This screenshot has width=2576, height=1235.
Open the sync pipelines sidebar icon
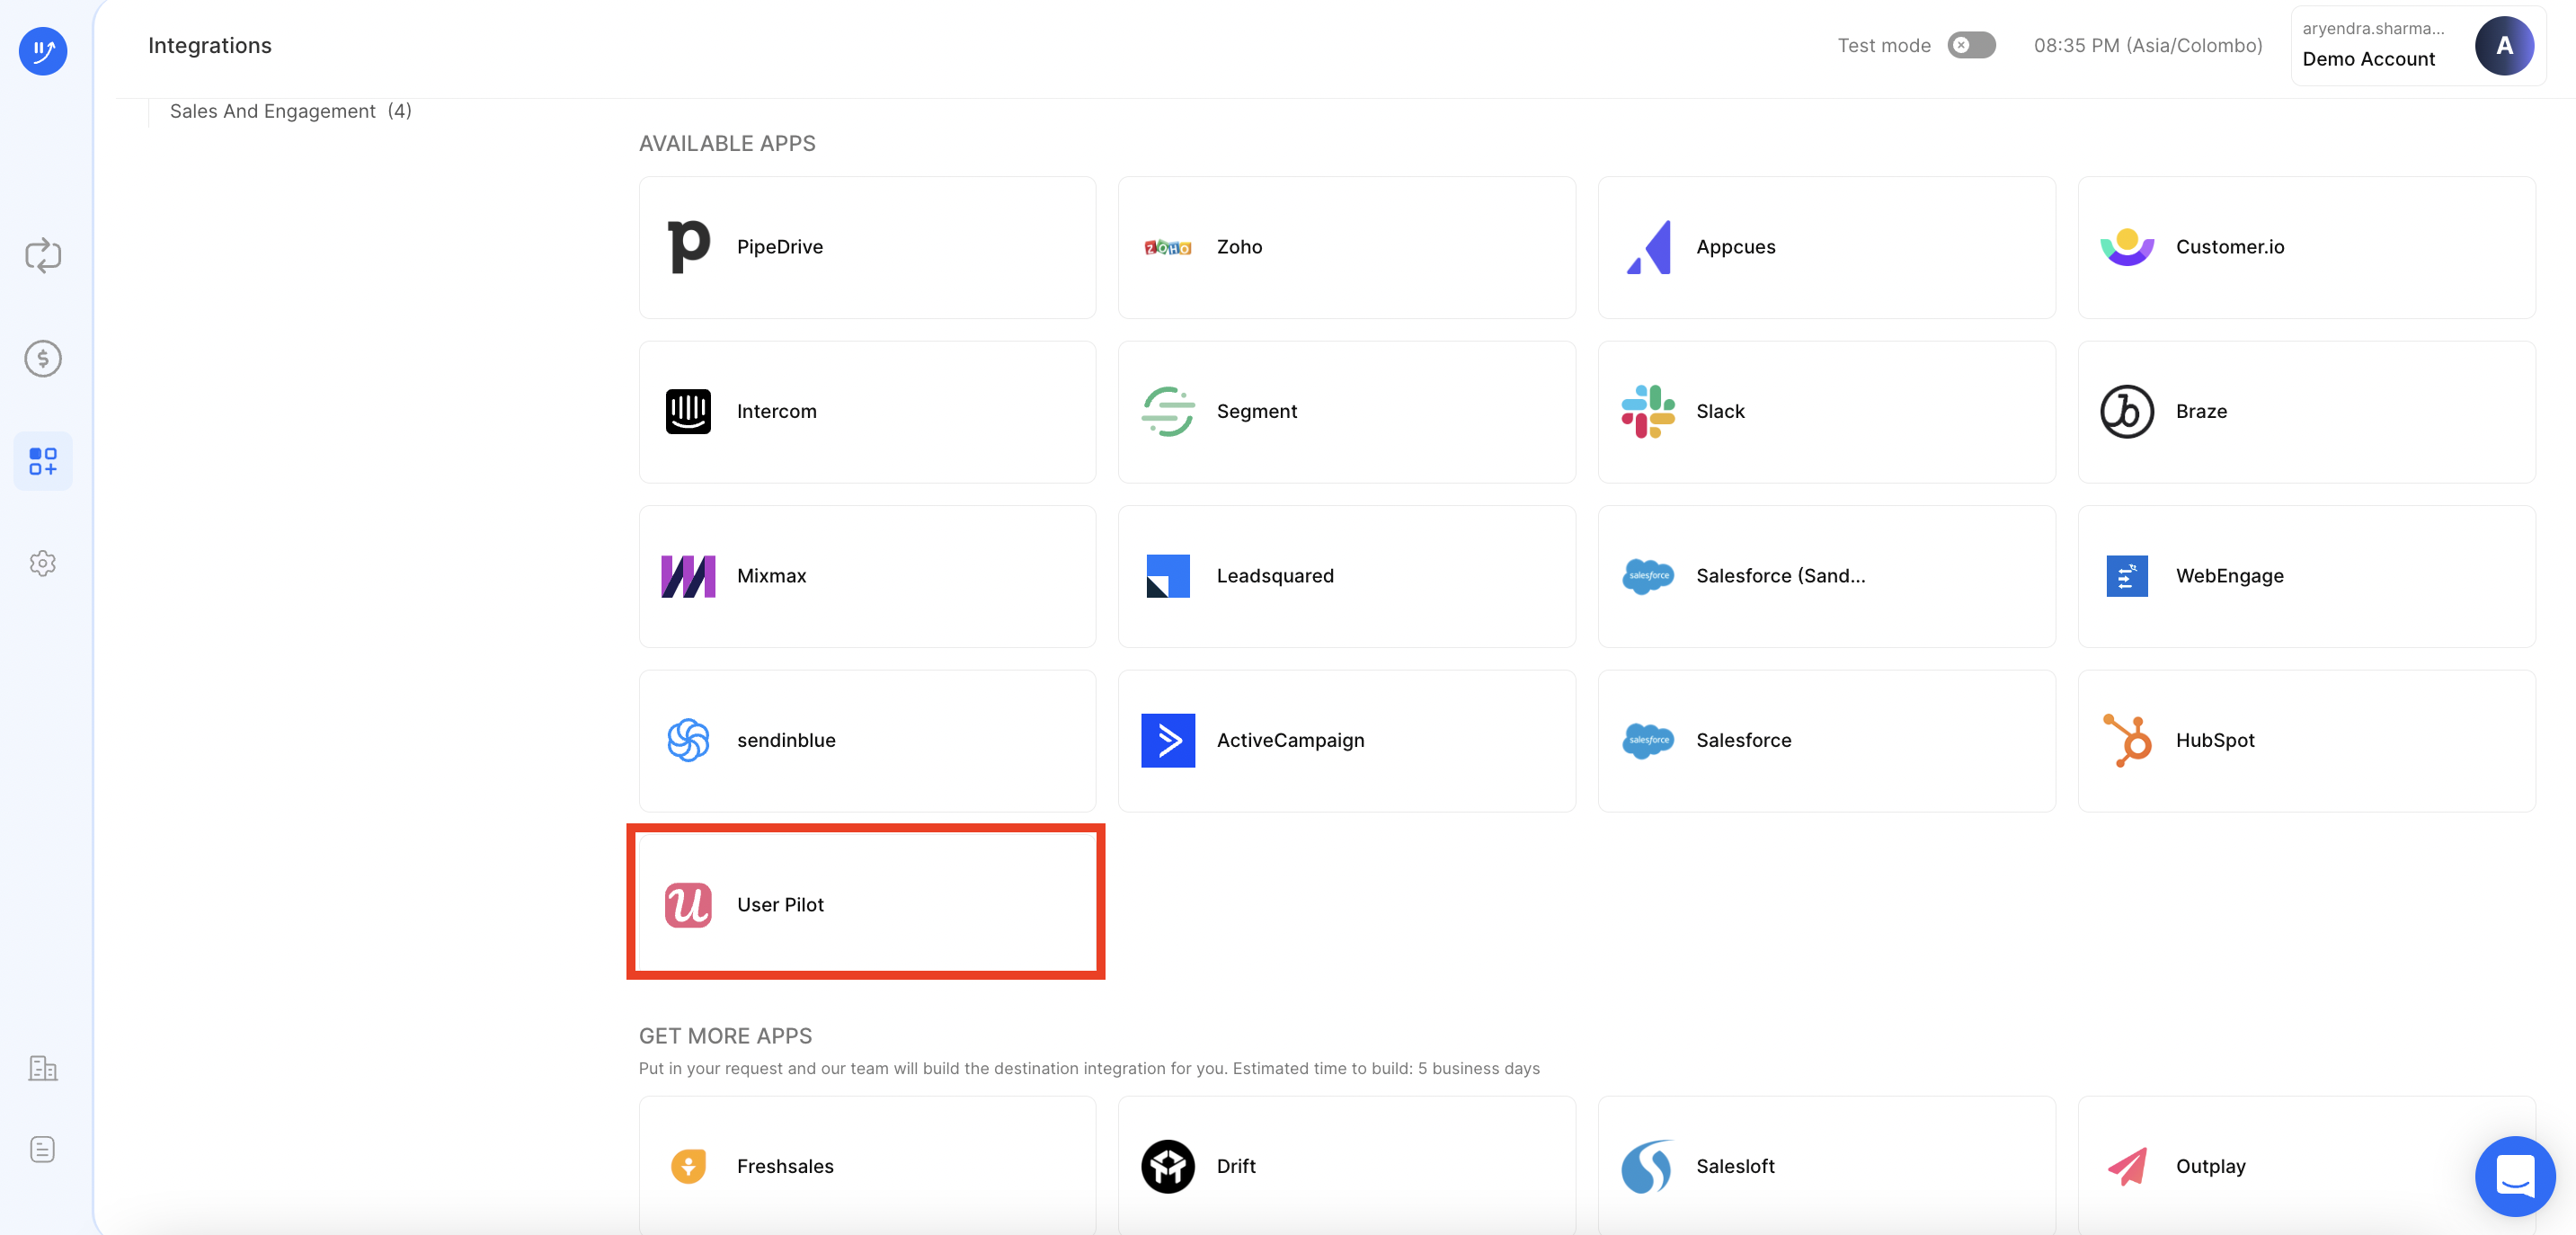point(43,255)
